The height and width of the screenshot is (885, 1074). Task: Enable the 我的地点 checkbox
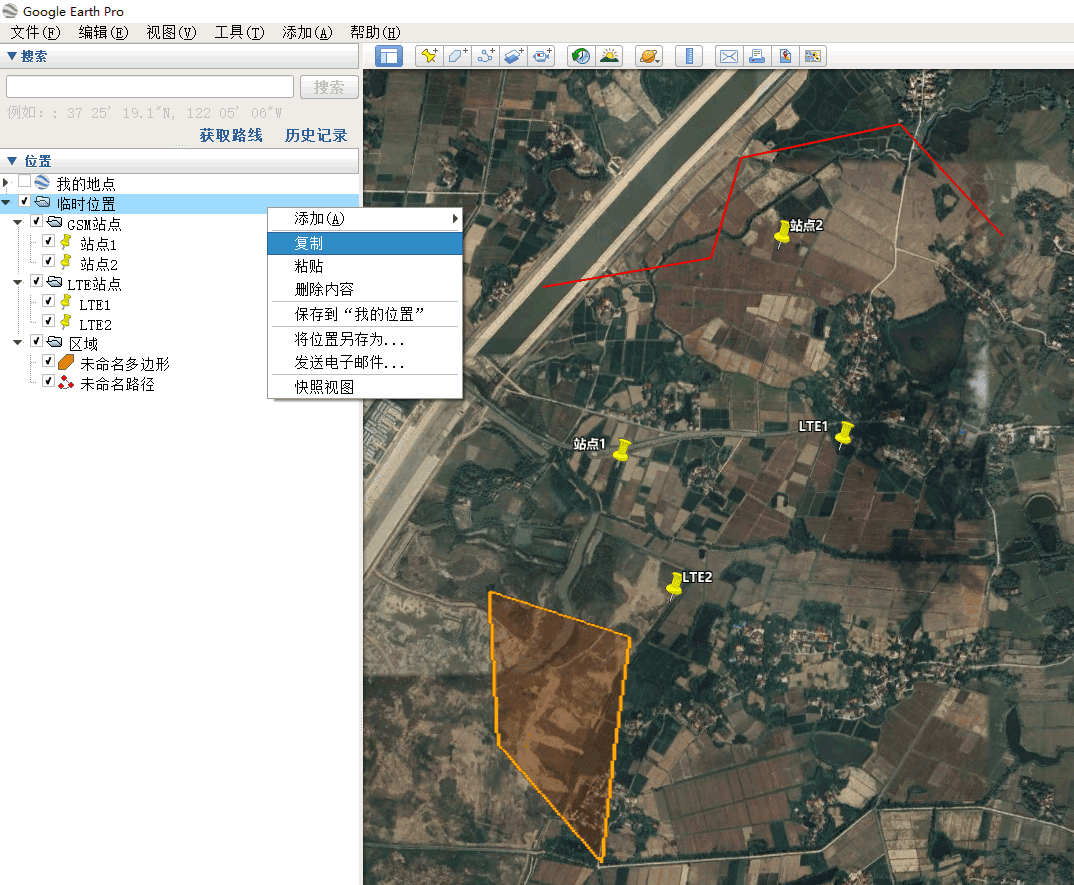tap(25, 182)
